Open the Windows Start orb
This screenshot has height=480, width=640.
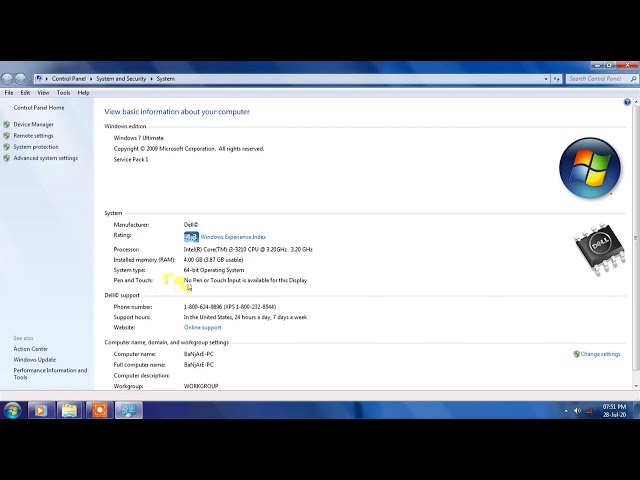click(x=13, y=410)
